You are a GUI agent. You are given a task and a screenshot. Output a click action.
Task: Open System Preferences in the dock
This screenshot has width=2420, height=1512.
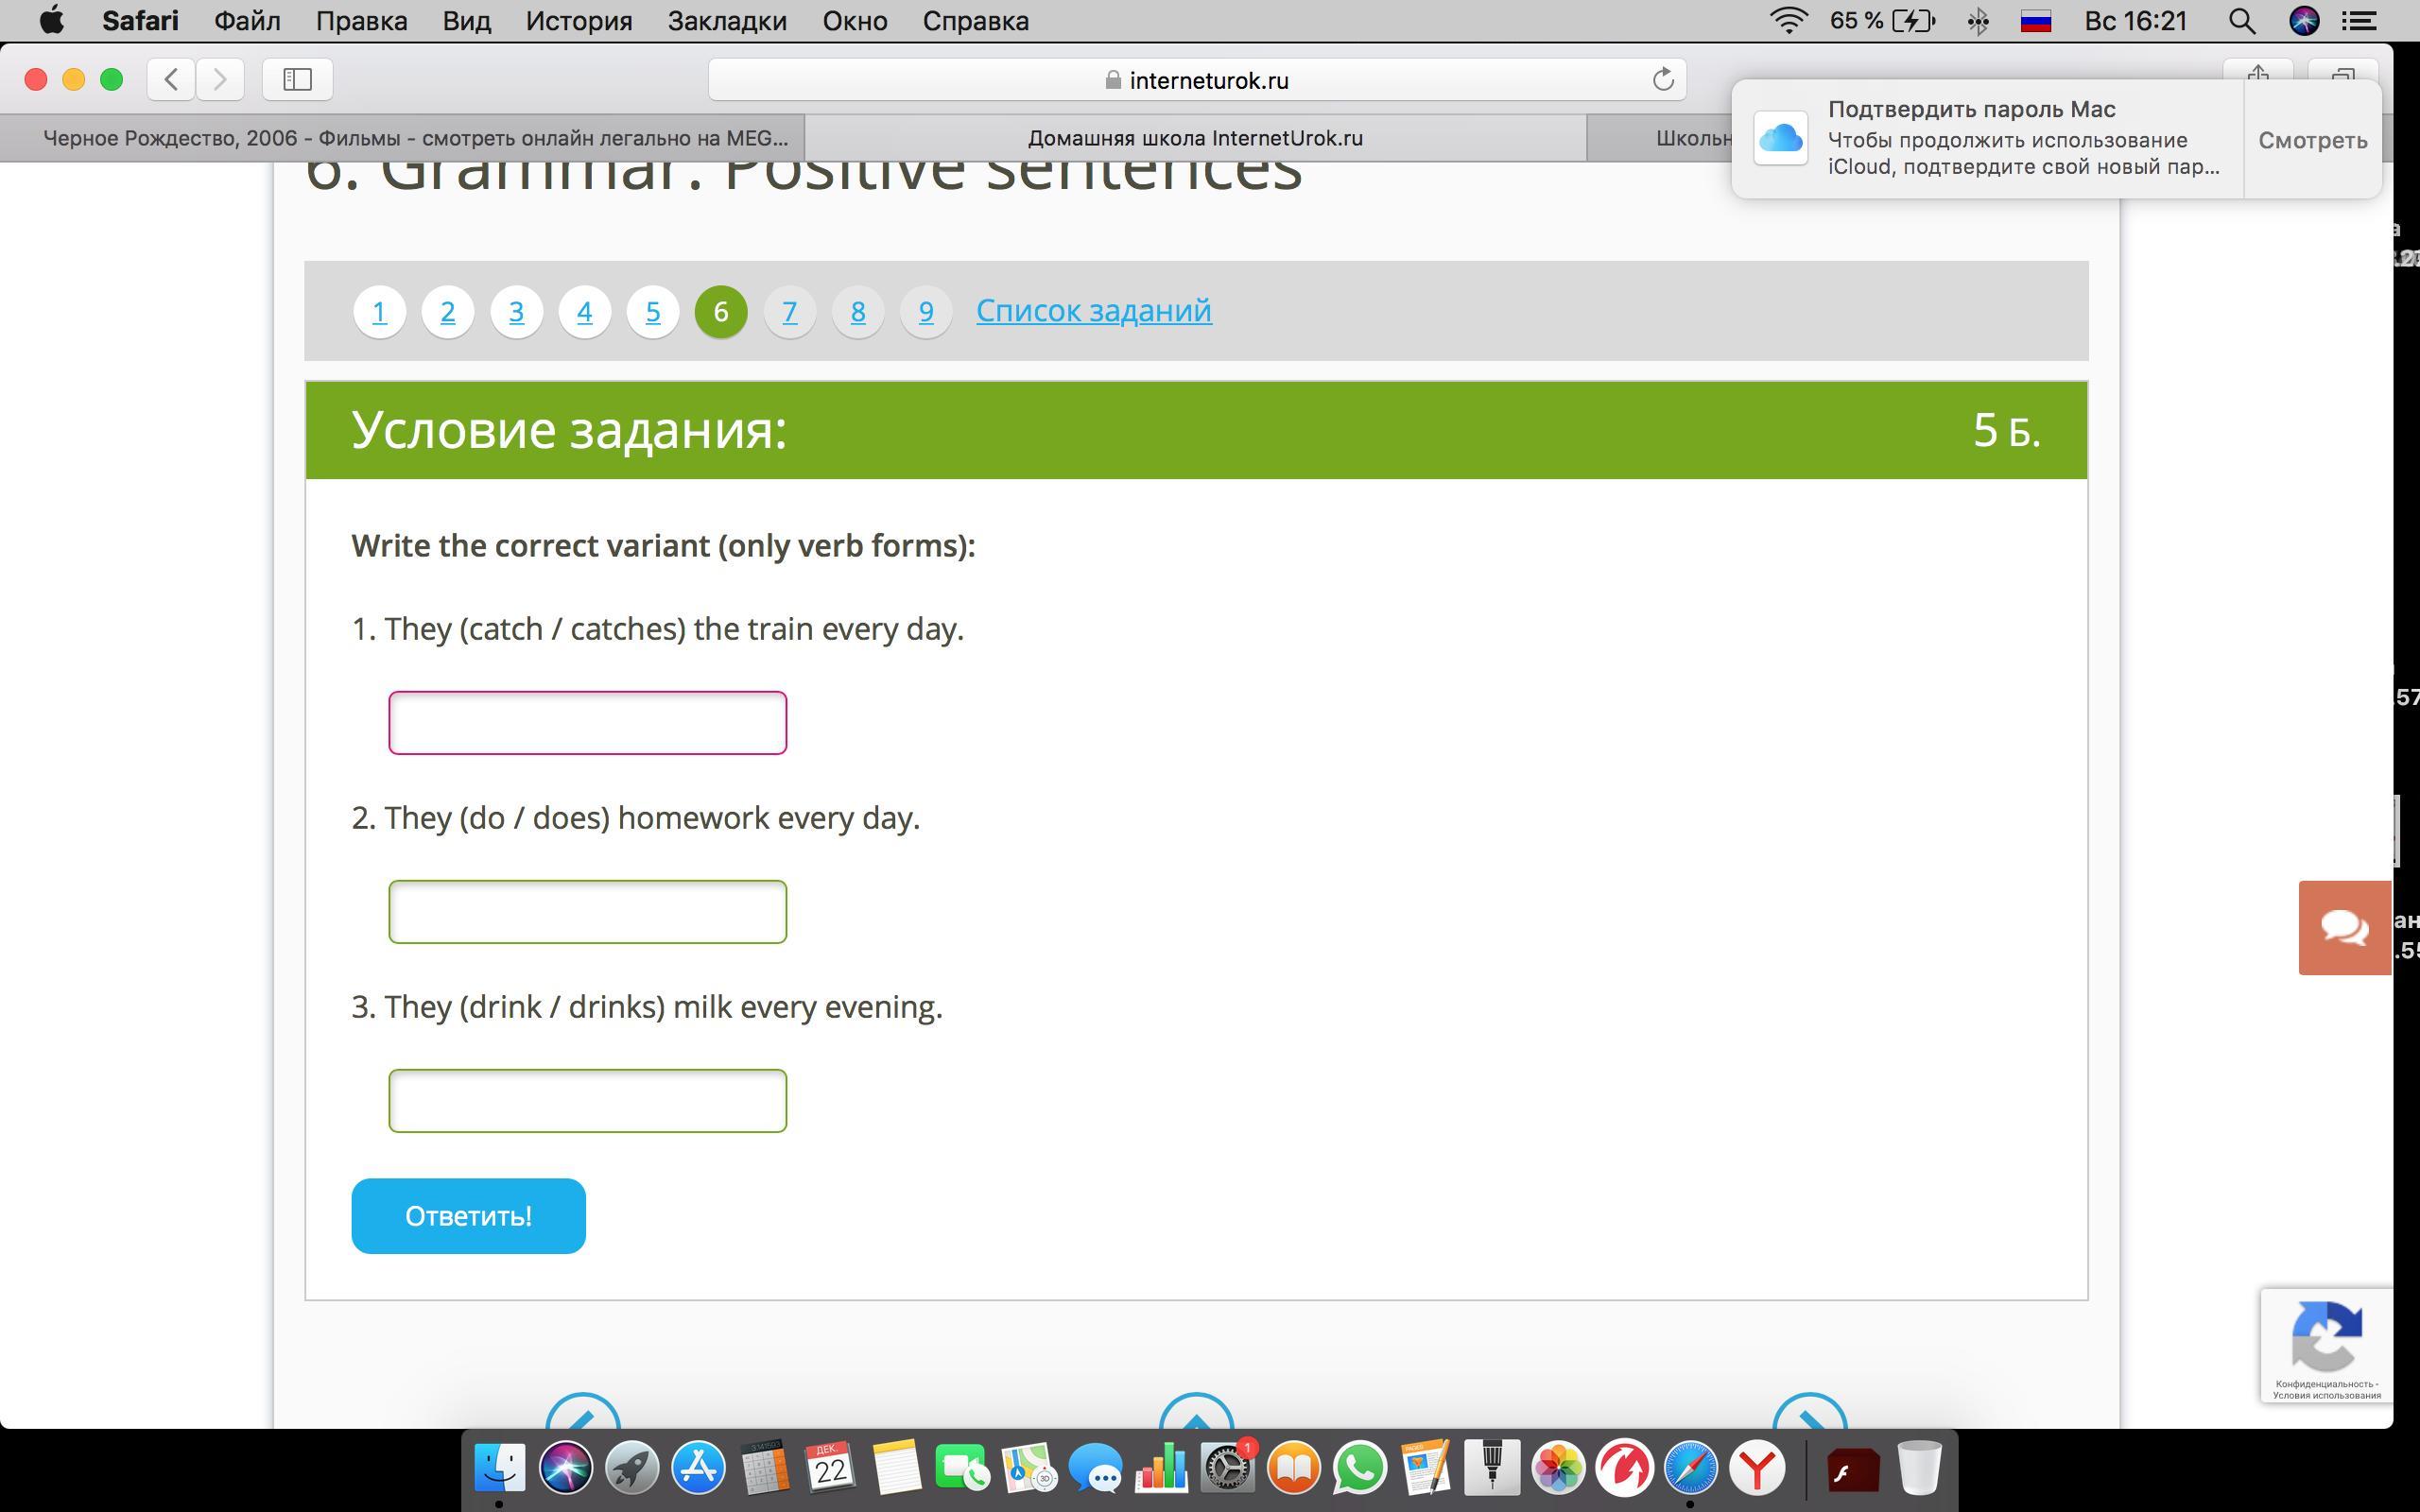point(1227,1468)
